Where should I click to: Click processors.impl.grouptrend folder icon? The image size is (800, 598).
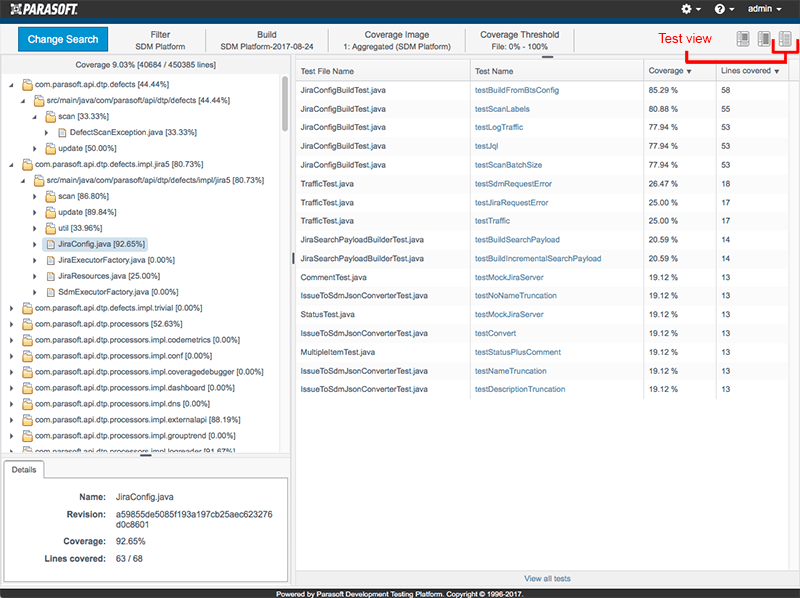pos(27,436)
